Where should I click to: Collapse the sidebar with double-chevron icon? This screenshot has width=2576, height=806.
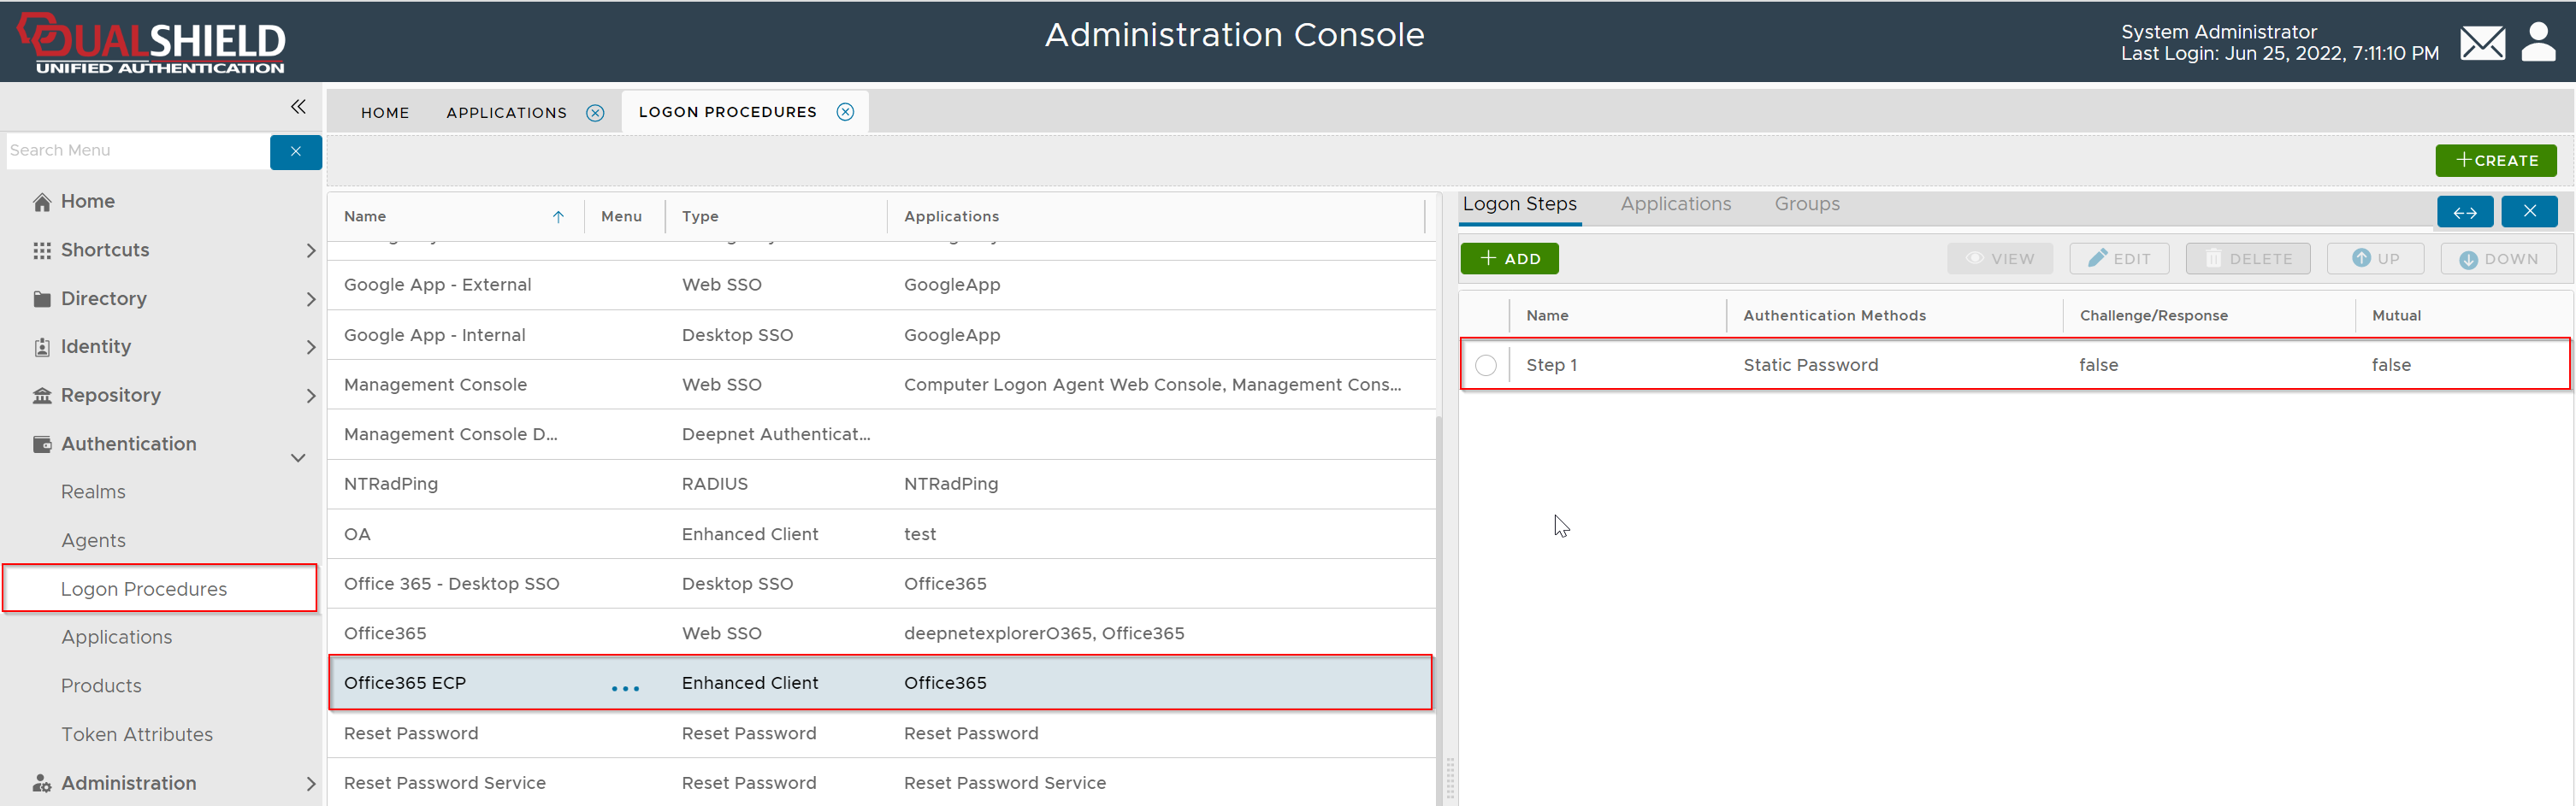tap(298, 106)
